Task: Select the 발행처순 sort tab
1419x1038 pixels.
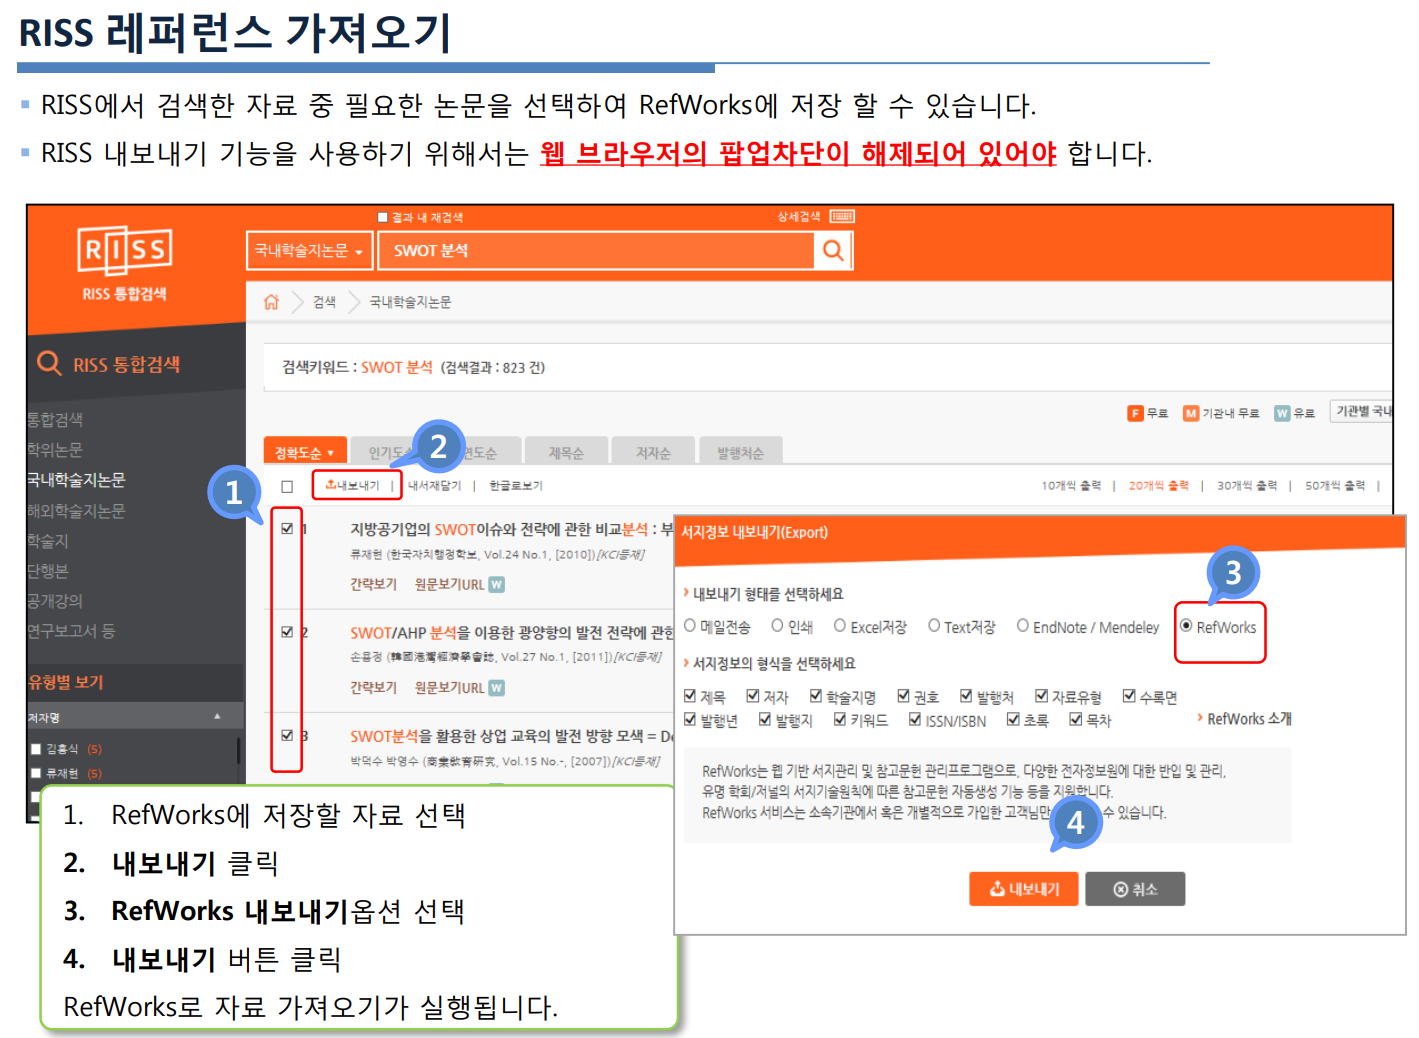Action: point(740,452)
